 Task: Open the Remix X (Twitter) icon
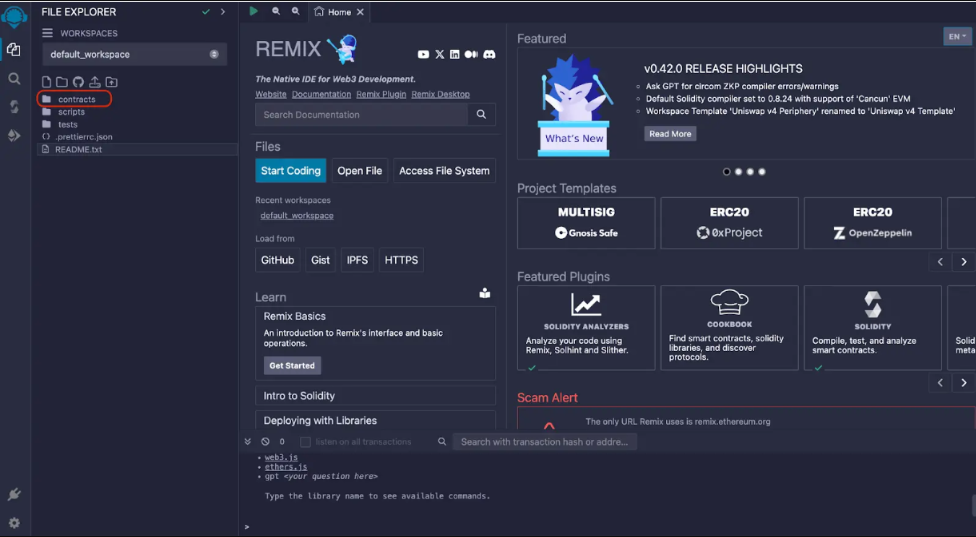tap(439, 55)
